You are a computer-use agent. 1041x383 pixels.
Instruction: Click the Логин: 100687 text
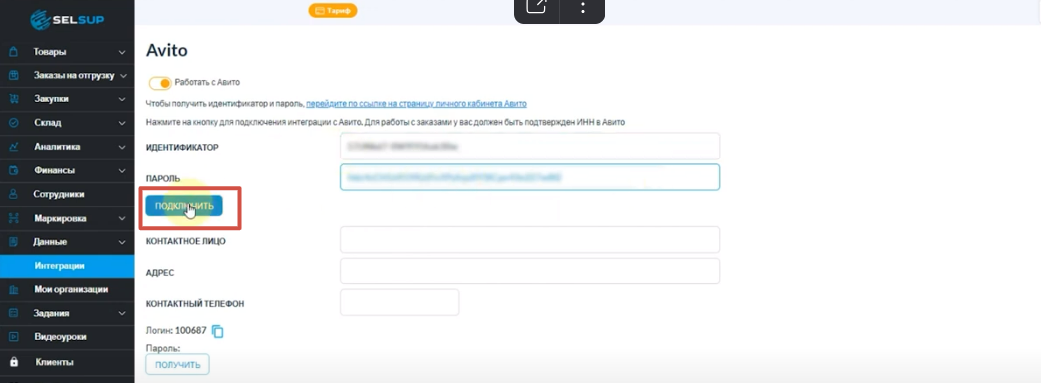point(176,330)
